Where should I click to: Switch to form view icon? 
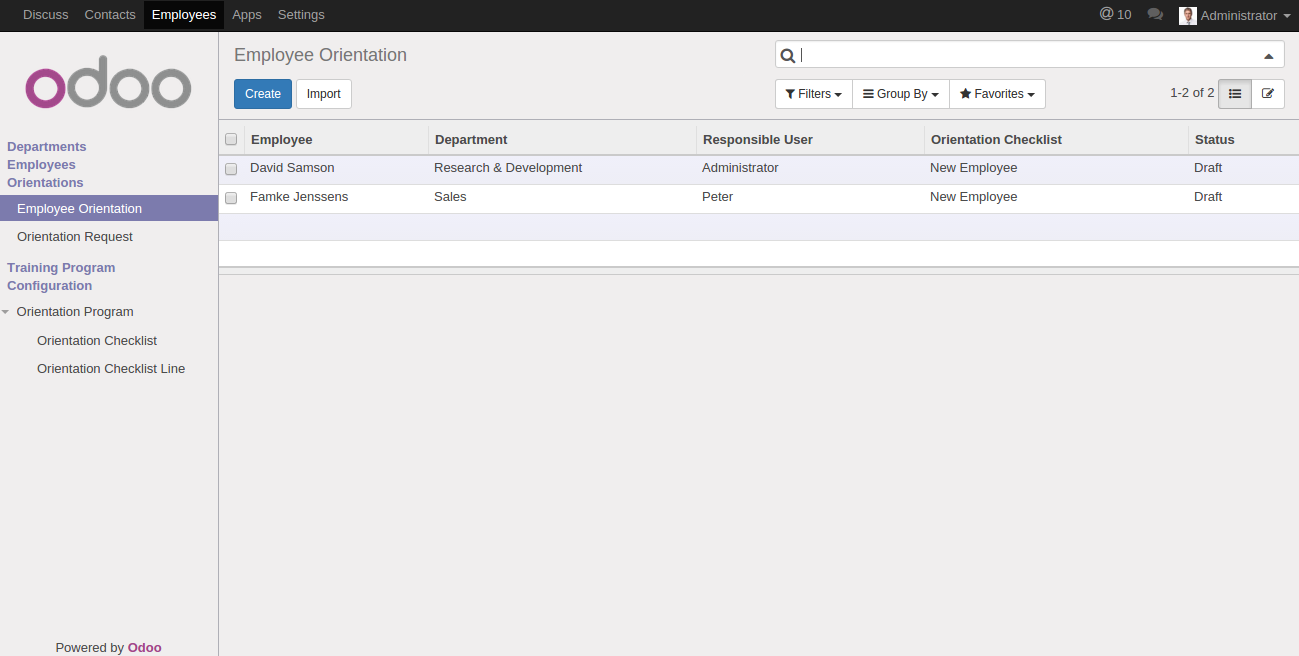click(1268, 94)
